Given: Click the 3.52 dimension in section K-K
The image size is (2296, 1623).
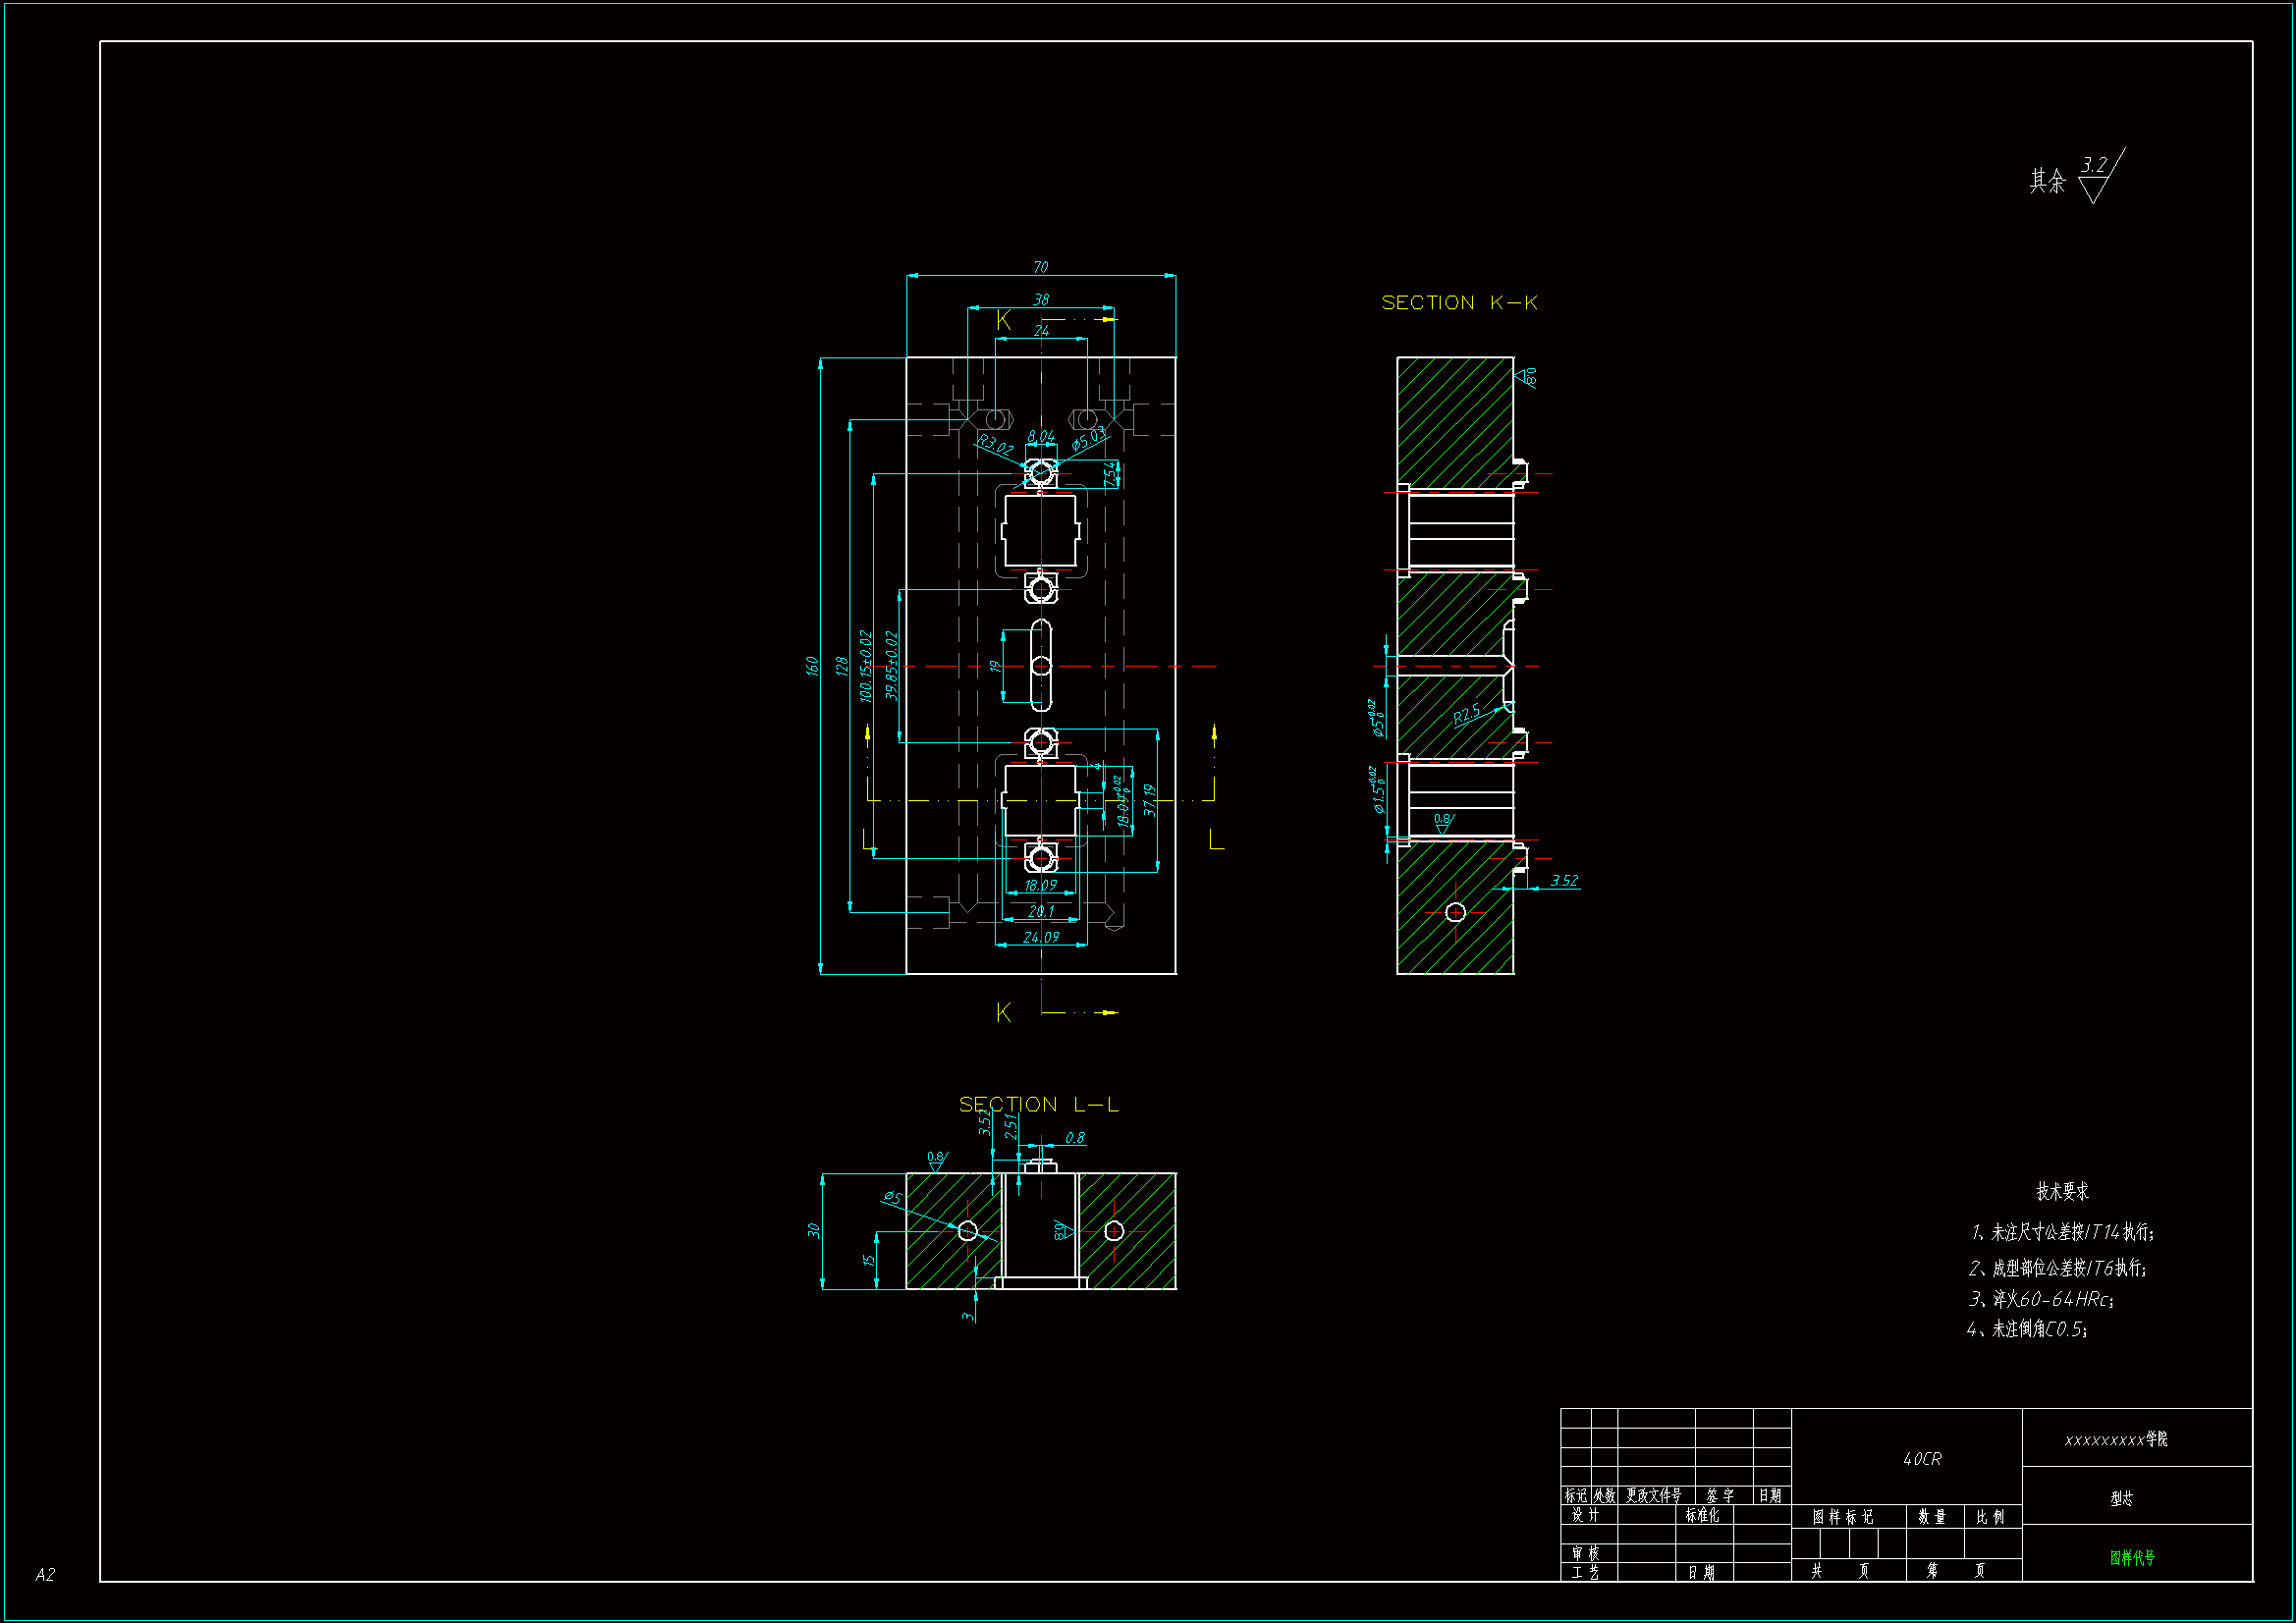Looking at the screenshot, I should click(1564, 881).
